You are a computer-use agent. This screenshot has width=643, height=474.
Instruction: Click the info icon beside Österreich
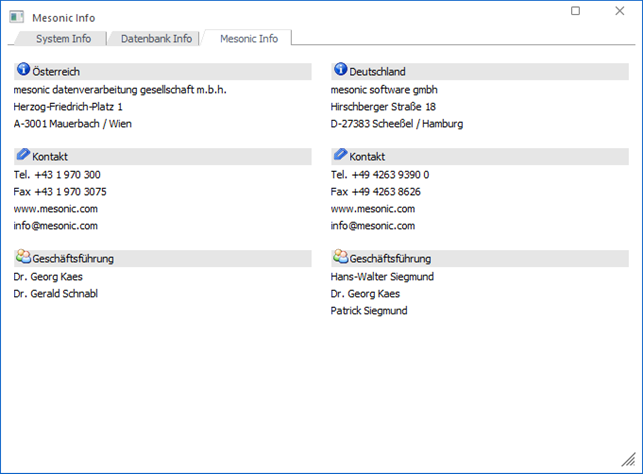coord(23,70)
